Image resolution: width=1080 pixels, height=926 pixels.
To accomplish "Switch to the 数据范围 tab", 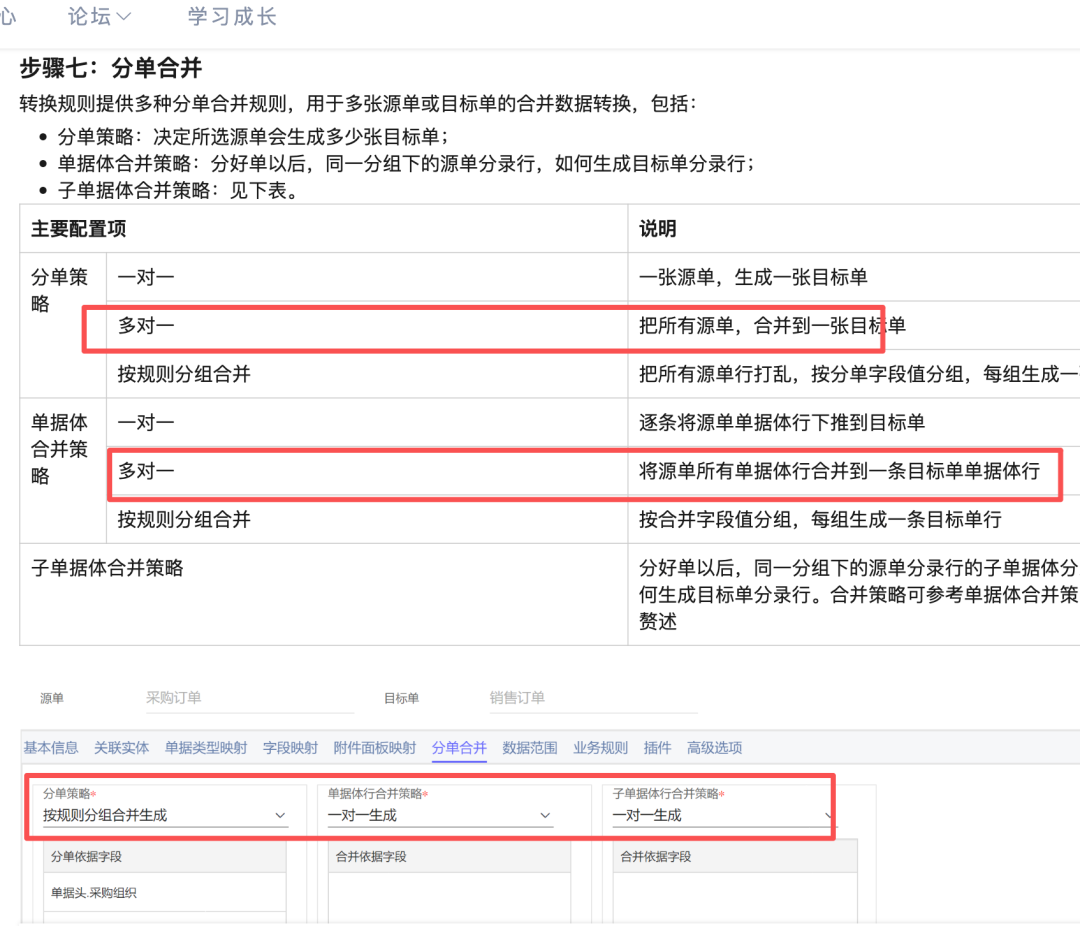I will [530, 748].
